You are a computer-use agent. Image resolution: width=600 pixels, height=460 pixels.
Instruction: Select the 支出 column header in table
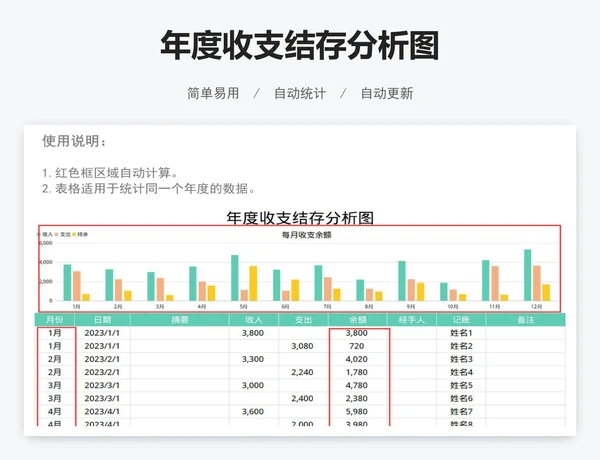pyautogui.click(x=303, y=320)
